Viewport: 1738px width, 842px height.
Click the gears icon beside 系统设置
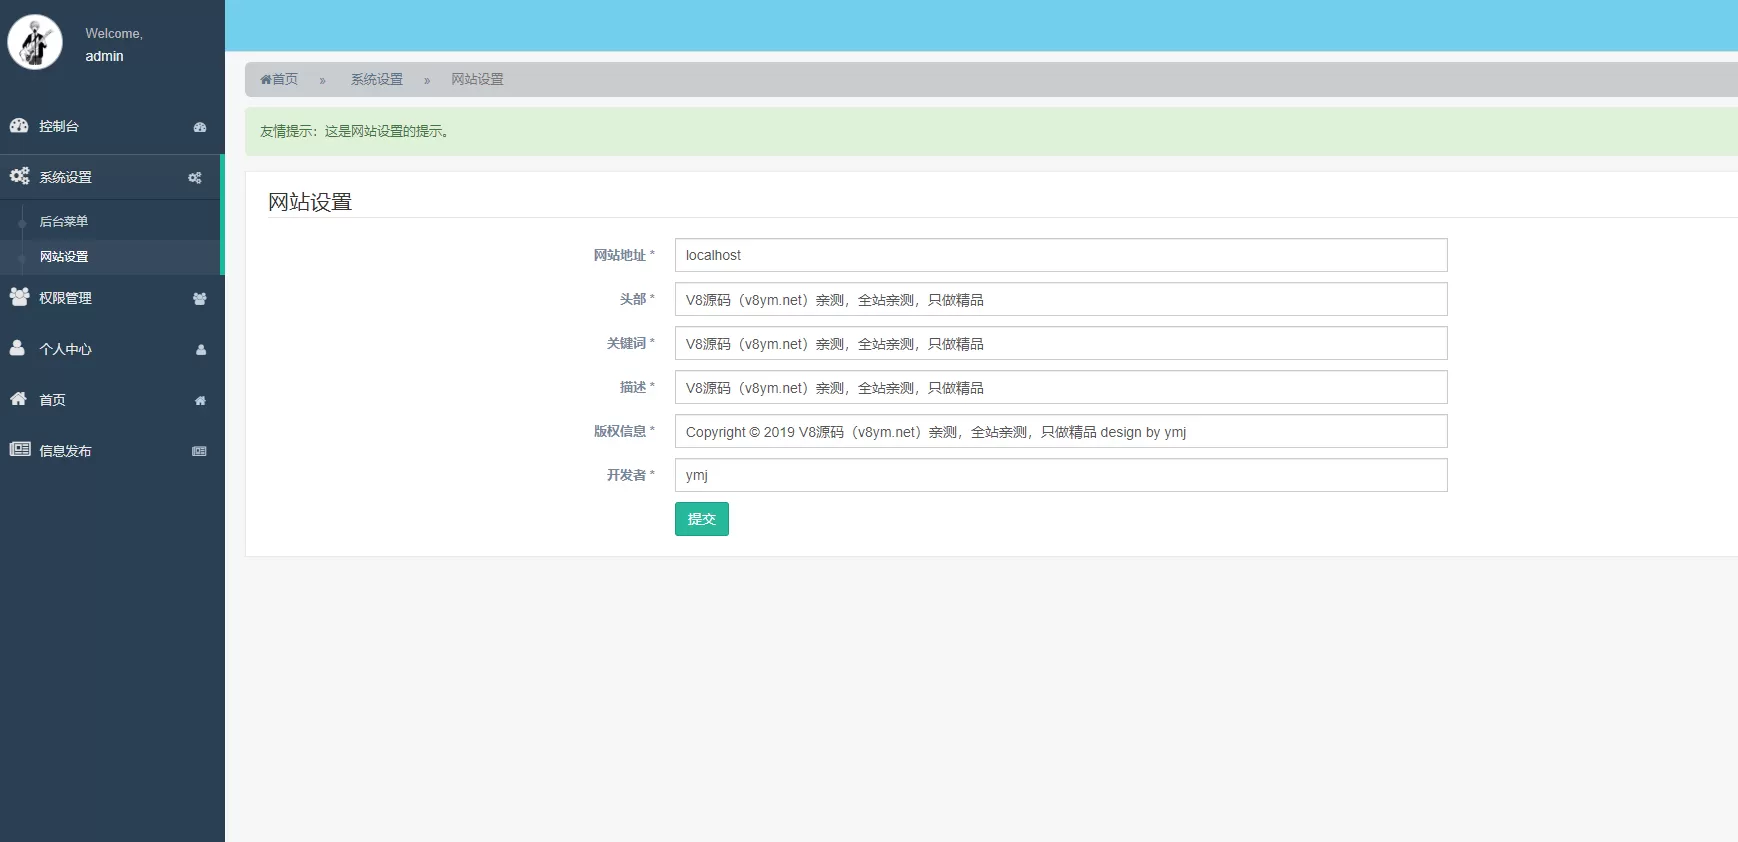(19, 176)
